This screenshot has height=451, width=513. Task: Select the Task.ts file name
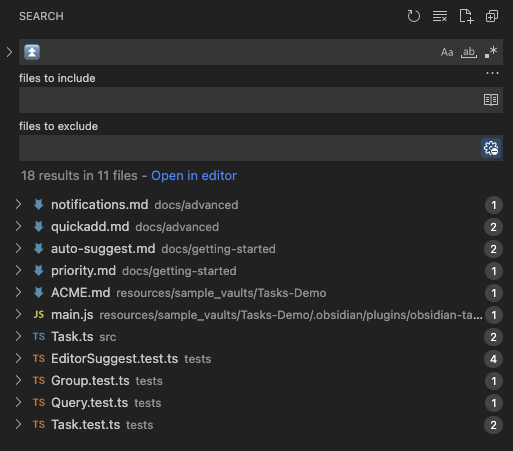point(72,337)
